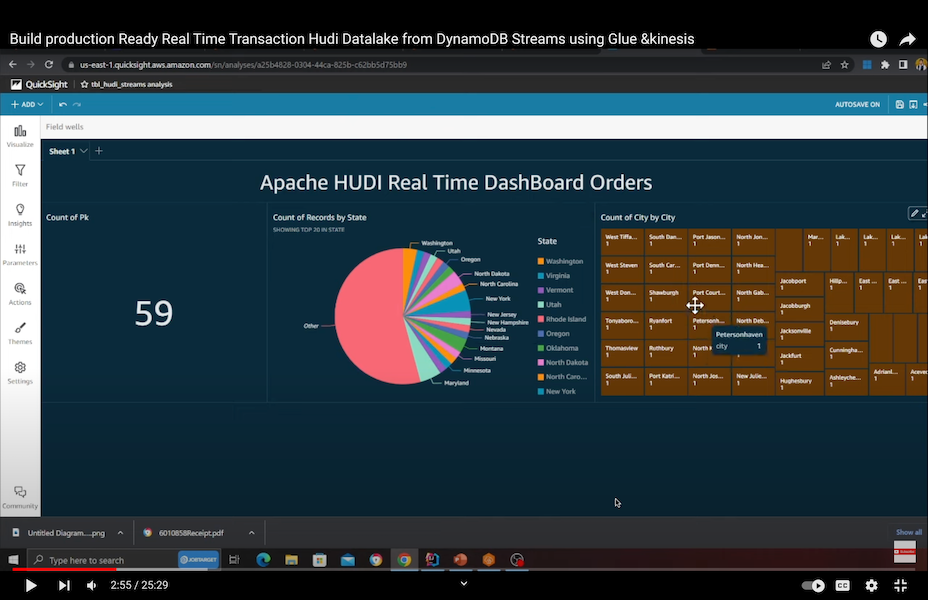Click Show all downloads link
The image size is (928, 600).
pos(908,532)
